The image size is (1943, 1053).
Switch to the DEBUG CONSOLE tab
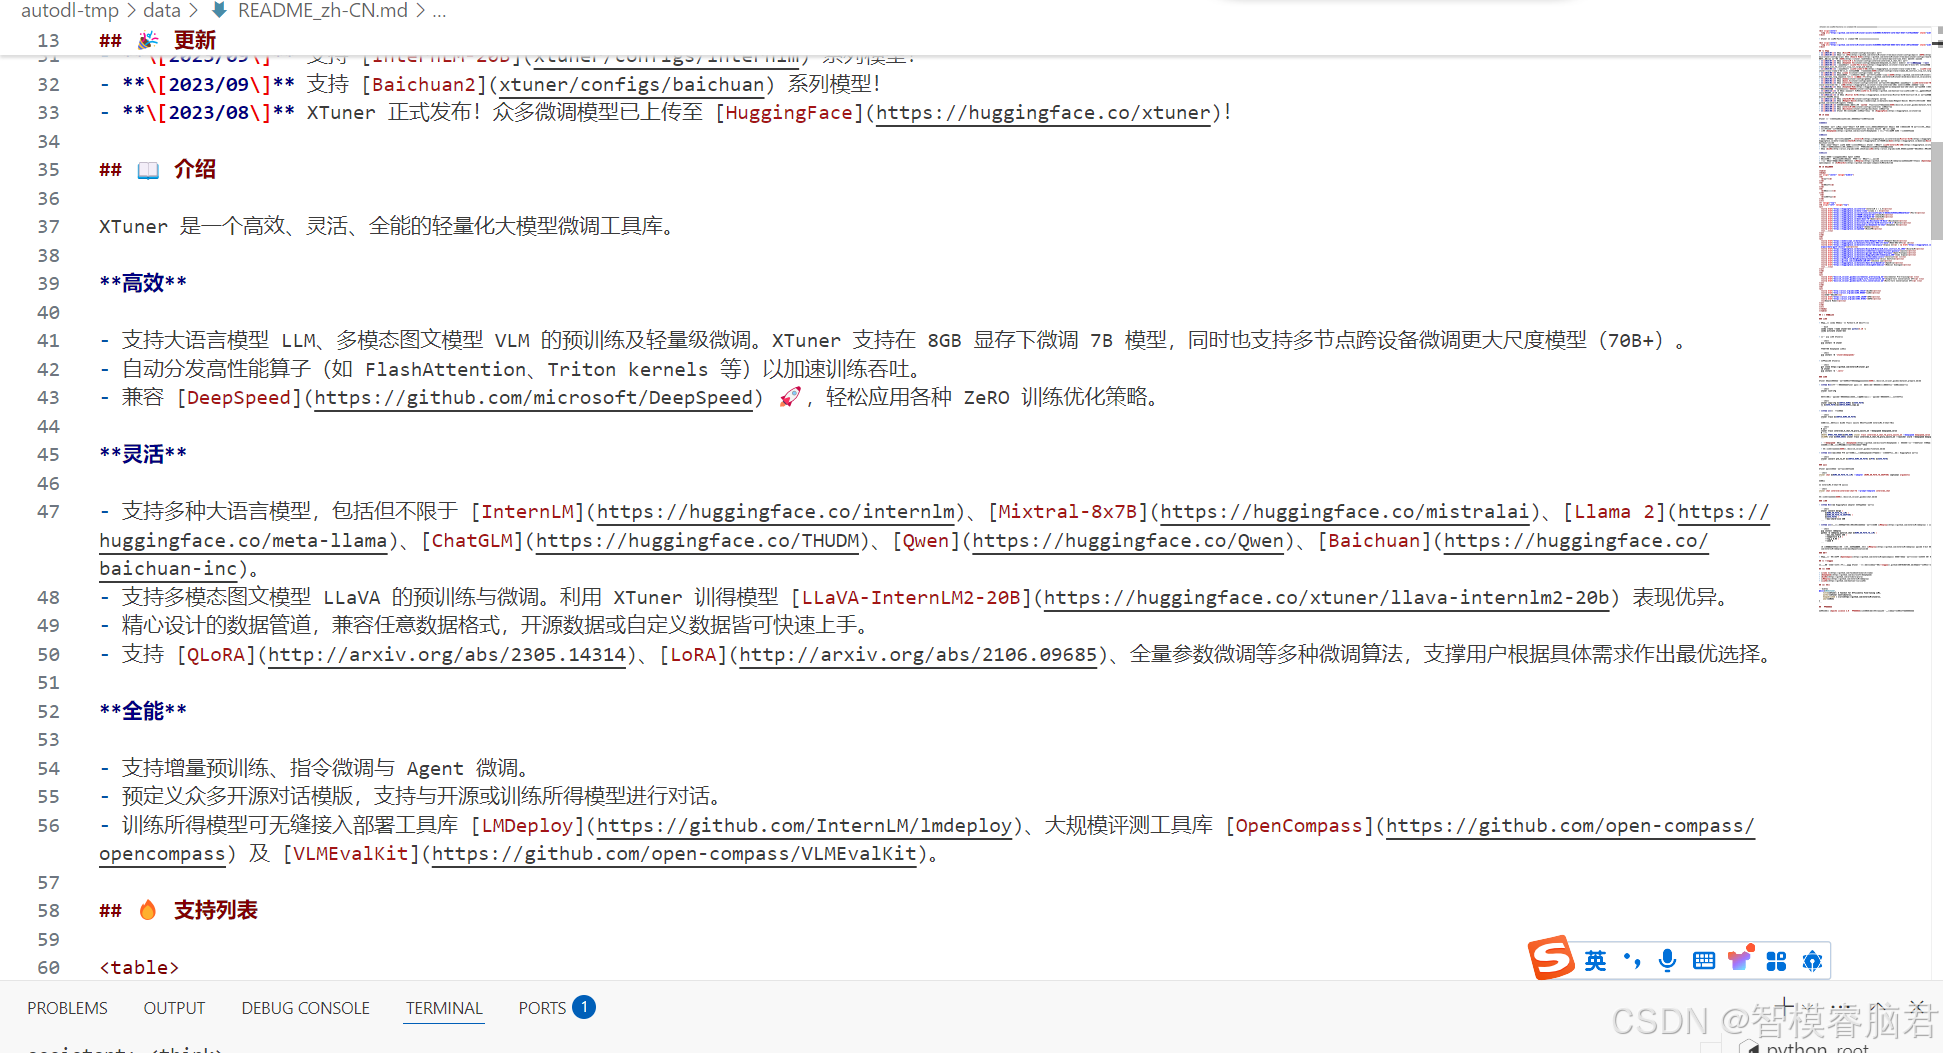[x=305, y=1008]
